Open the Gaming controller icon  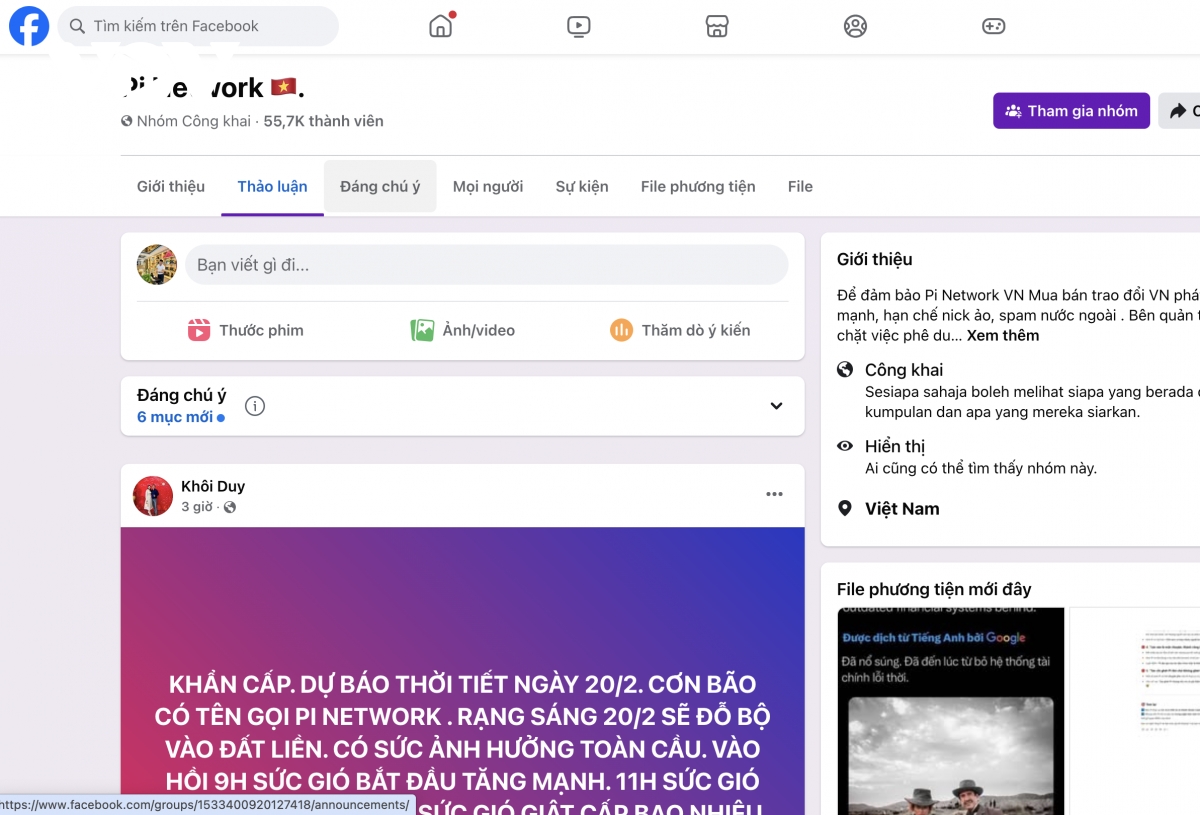[993, 26]
